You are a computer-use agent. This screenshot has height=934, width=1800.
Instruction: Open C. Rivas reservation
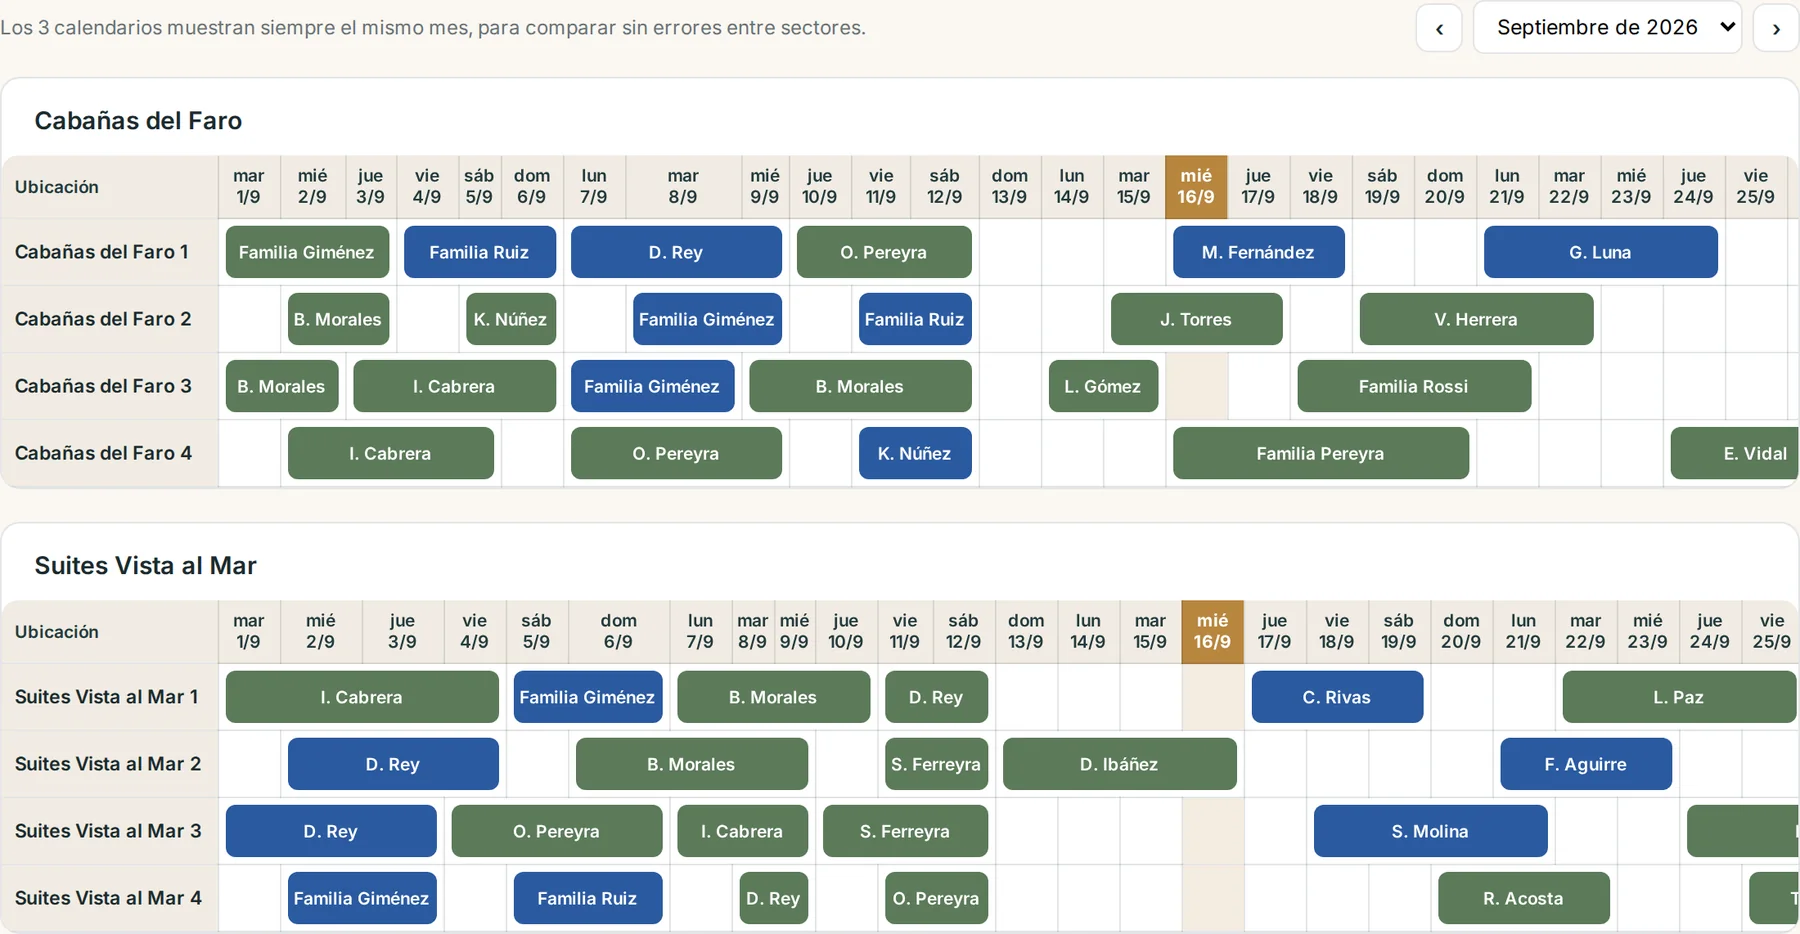point(1337,697)
